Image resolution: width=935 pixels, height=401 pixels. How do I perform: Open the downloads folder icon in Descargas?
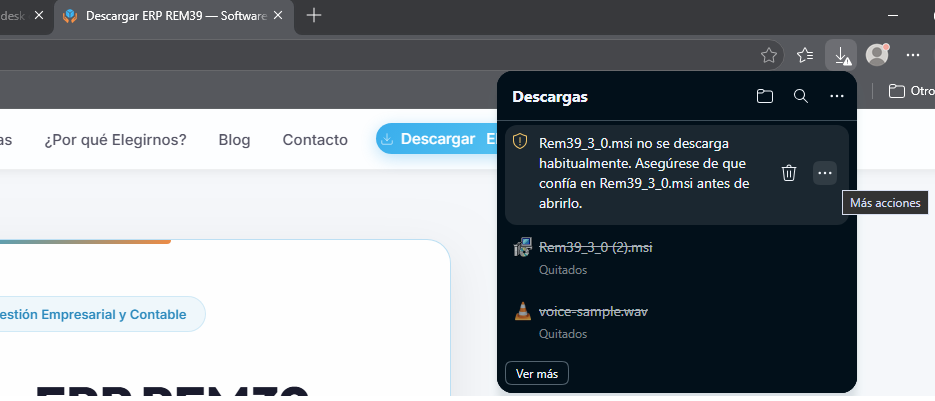coord(764,96)
